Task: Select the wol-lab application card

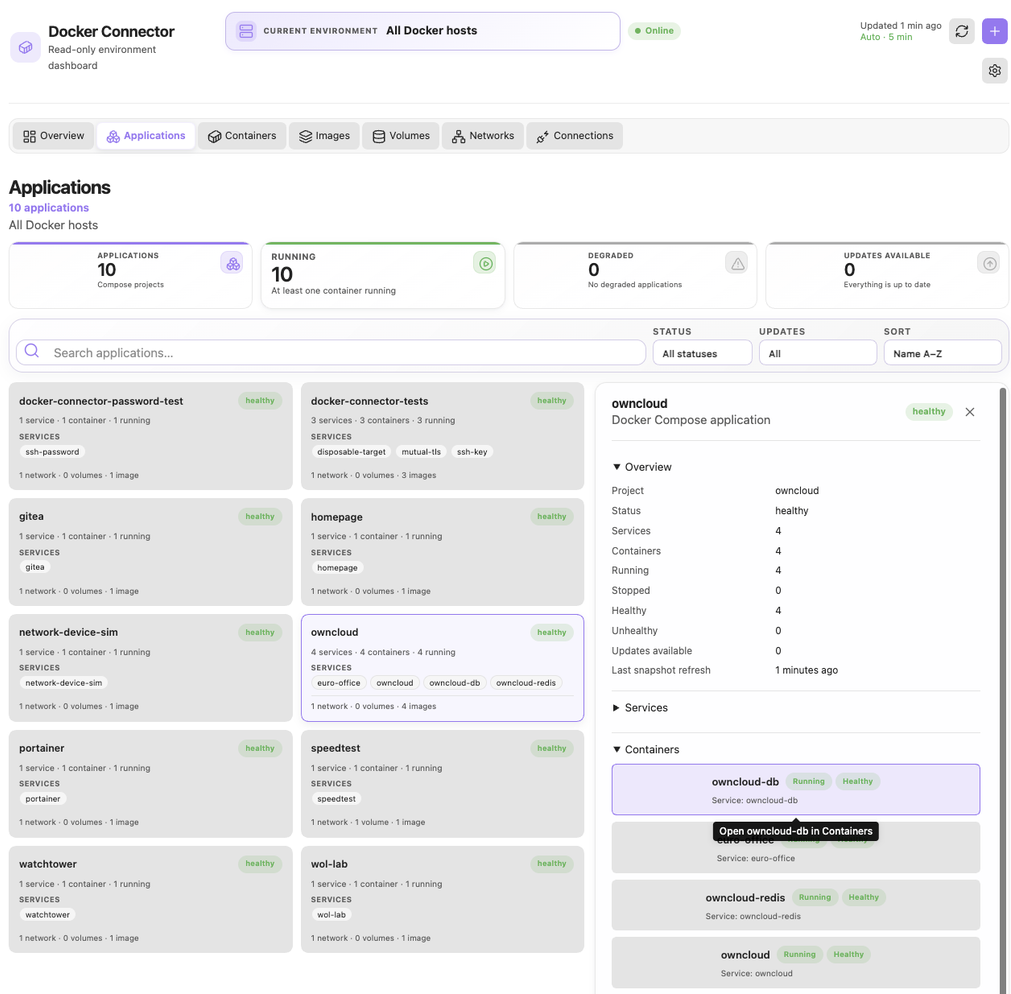Action: pos(442,900)
